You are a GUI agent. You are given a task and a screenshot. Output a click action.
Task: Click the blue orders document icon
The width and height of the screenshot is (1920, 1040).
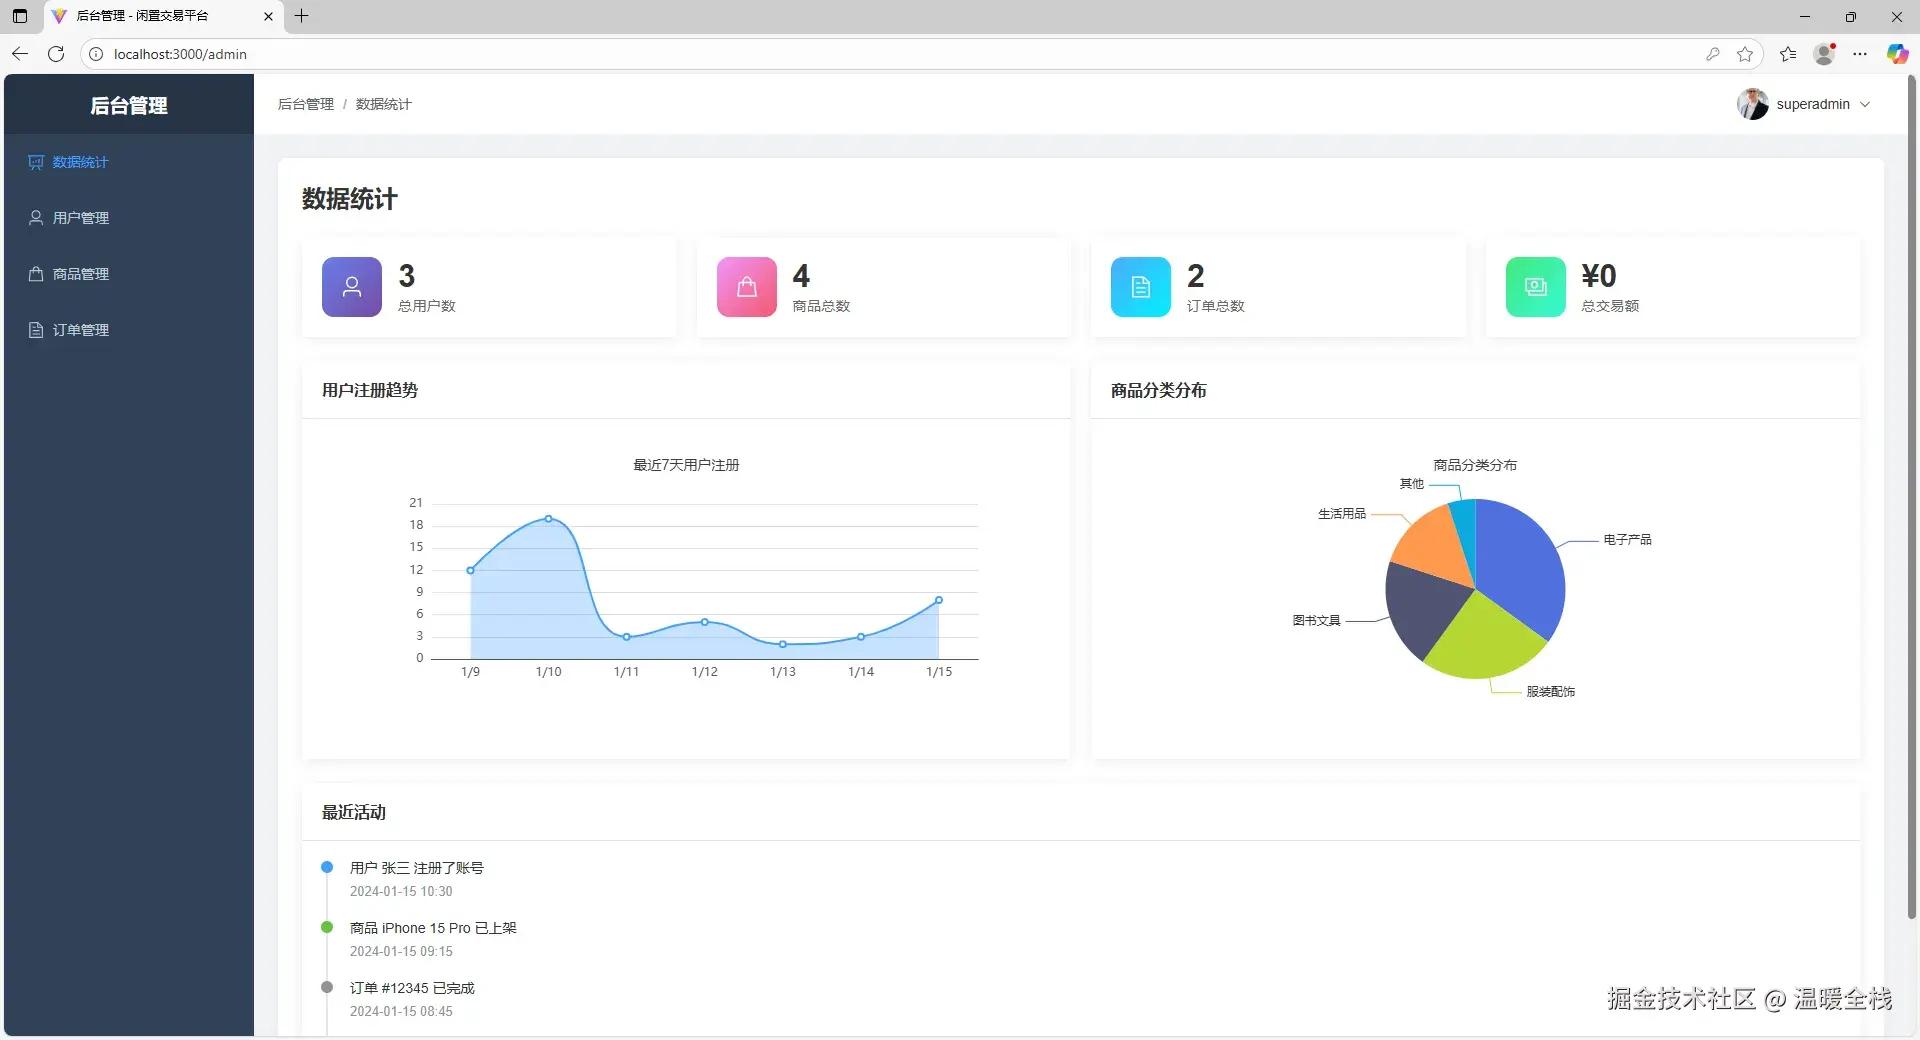click(x=1141, y=287)
